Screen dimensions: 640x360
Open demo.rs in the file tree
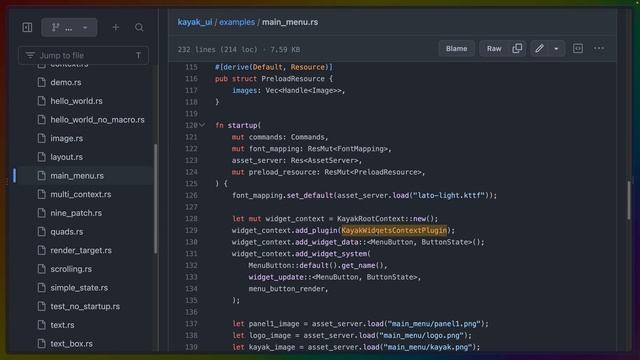click(66, 82)
